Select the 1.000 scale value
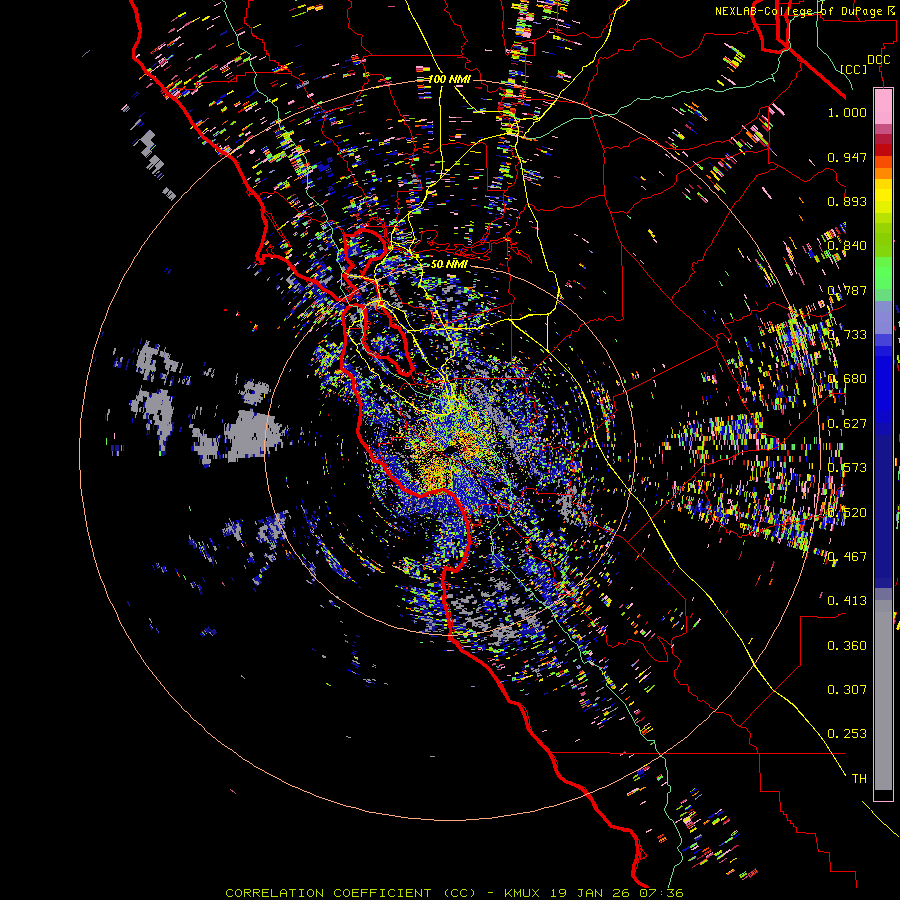Image resolution: width=900 pixels, height=900 pixels. (847, 112)
